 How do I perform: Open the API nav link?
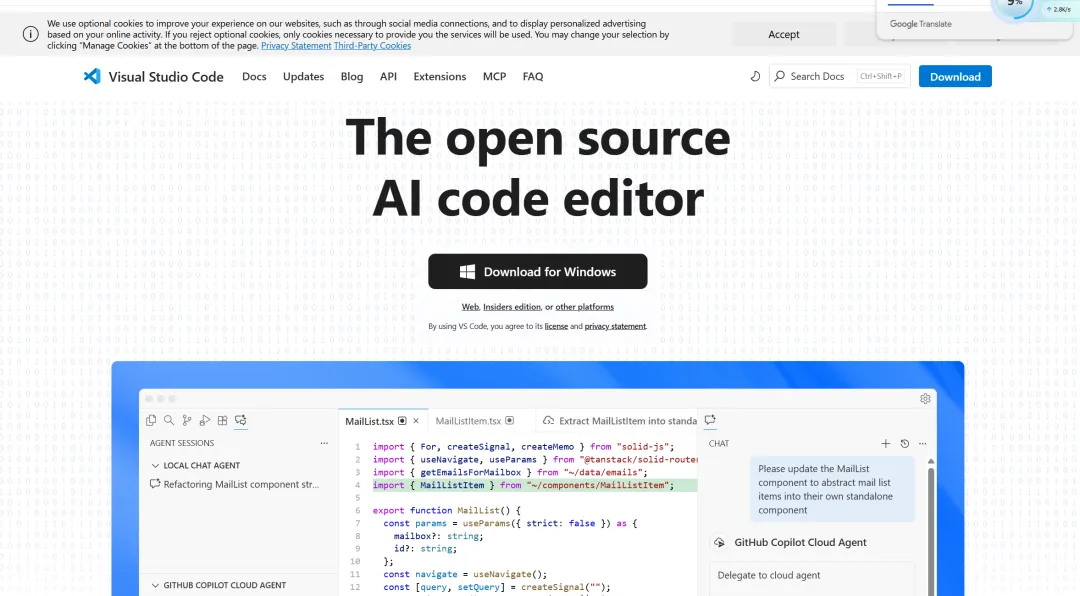(x=388, y=76)
